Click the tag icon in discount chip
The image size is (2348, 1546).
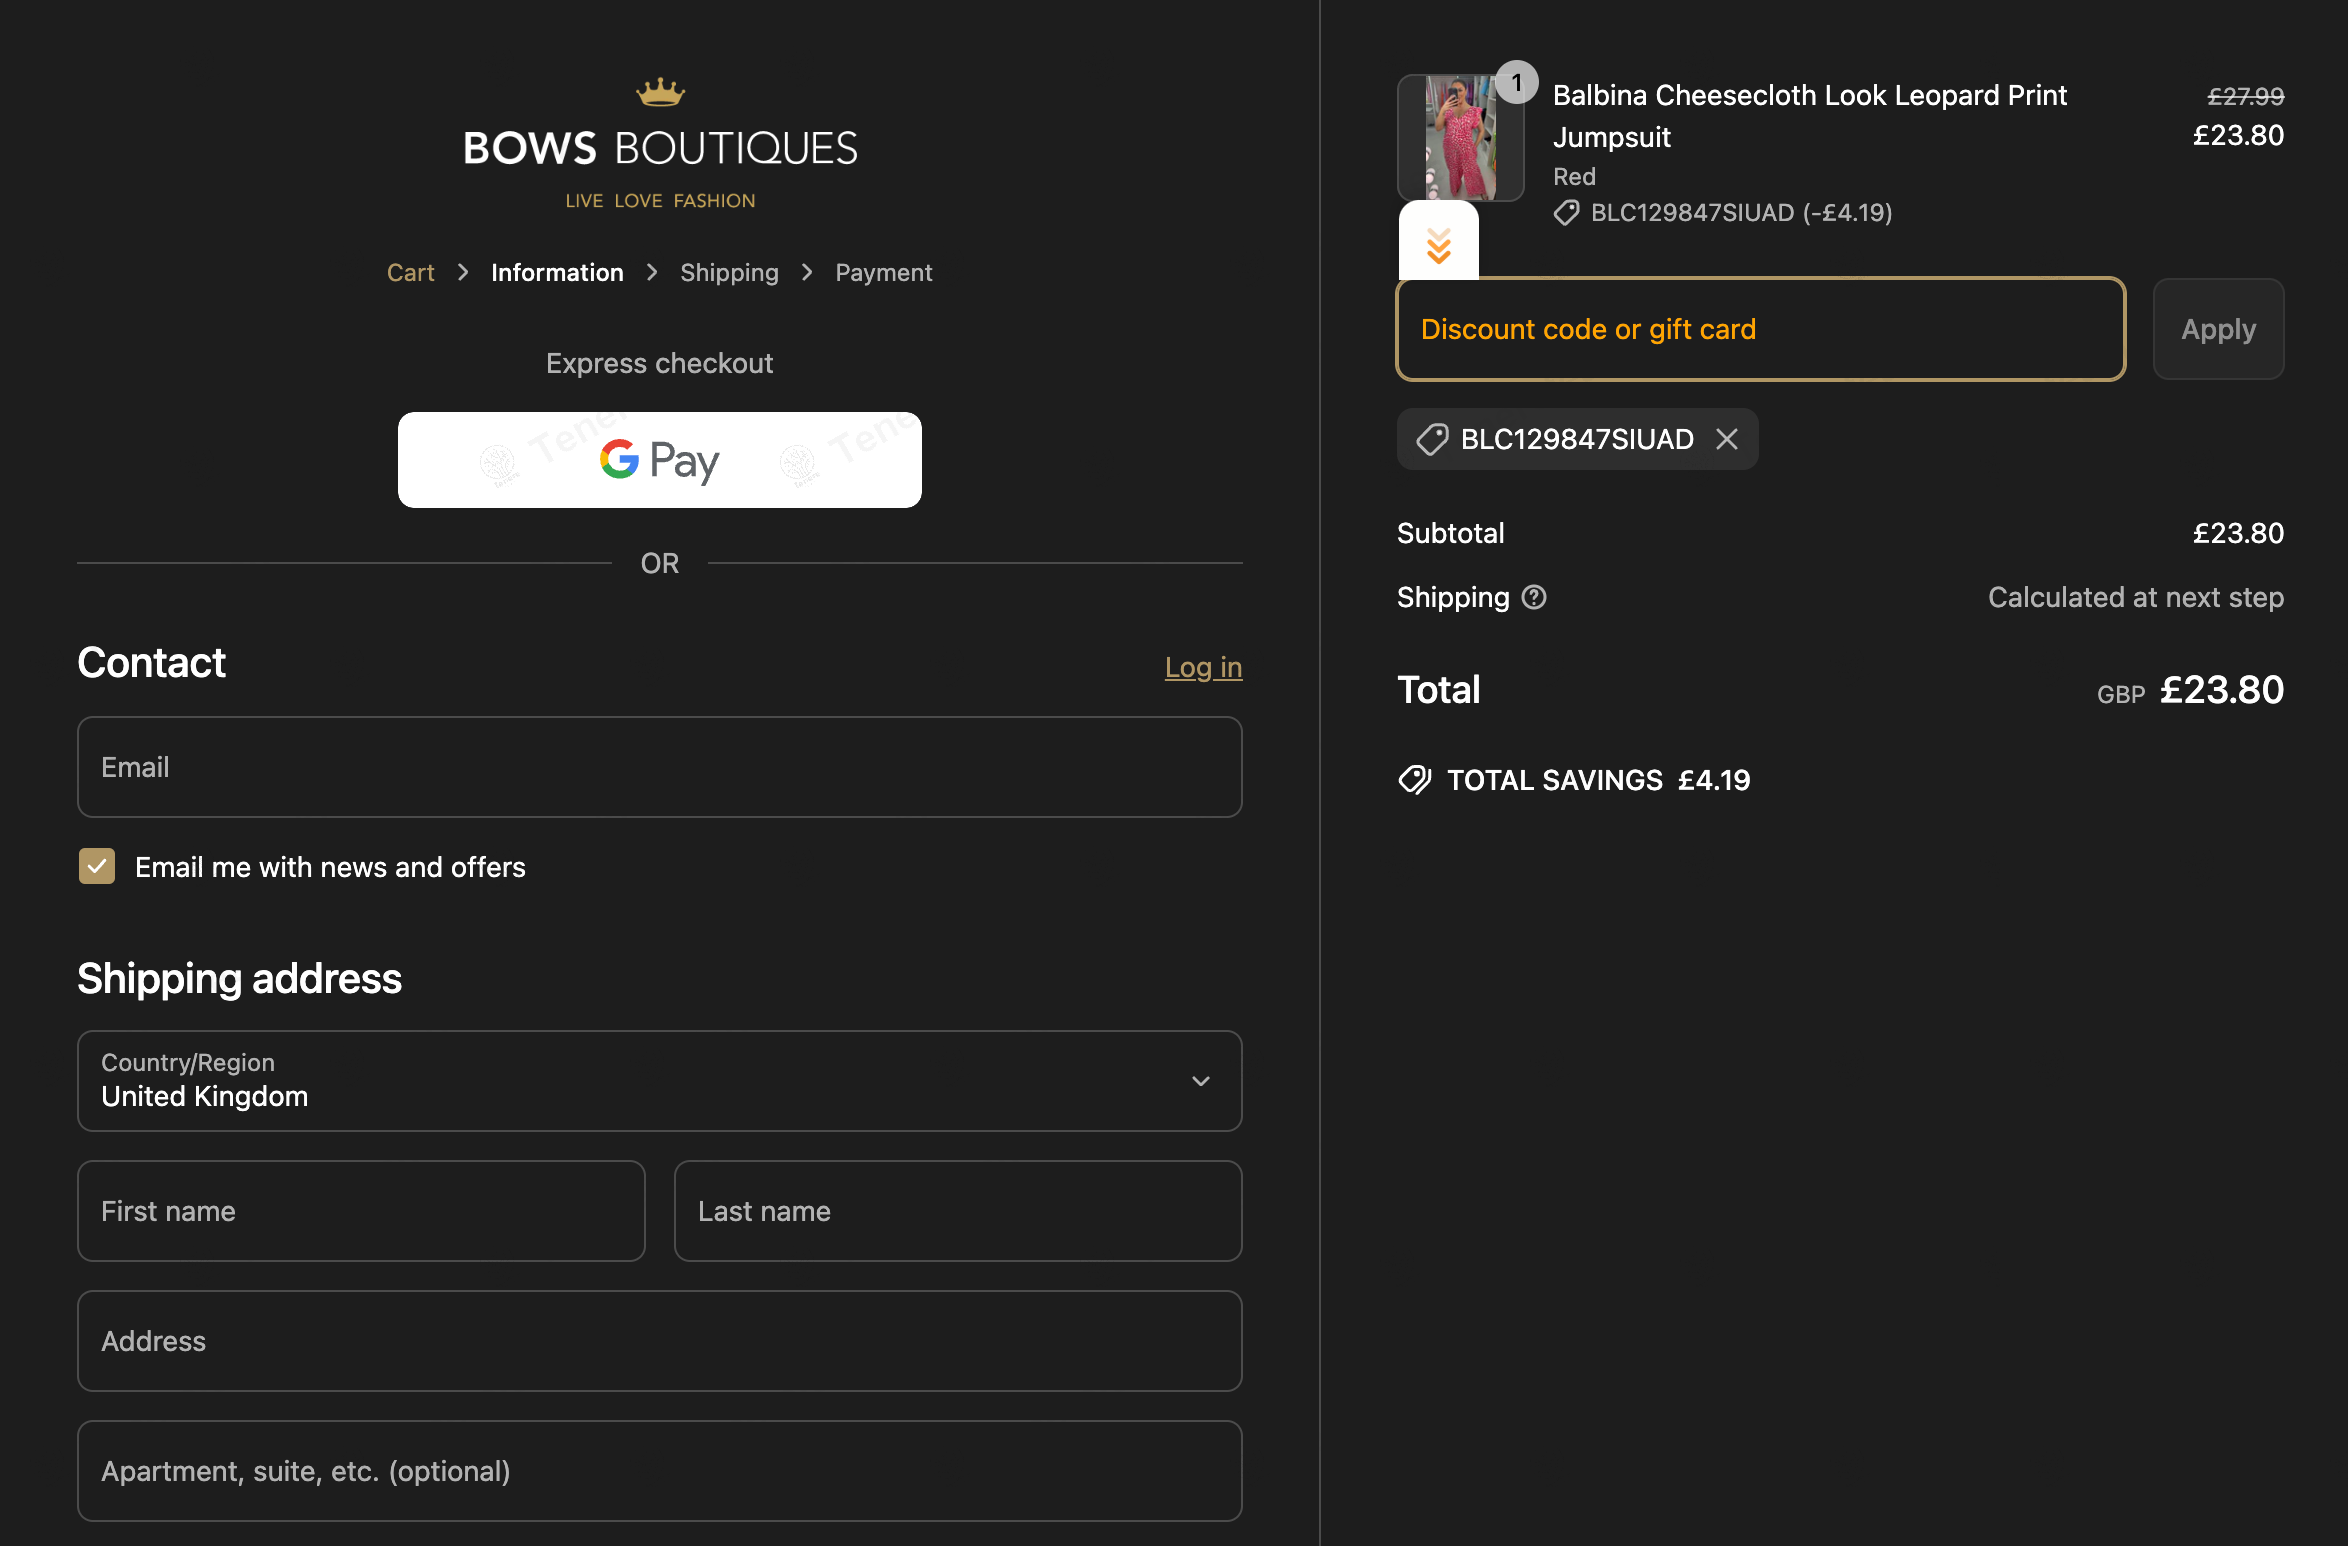tap(1432, 439)
